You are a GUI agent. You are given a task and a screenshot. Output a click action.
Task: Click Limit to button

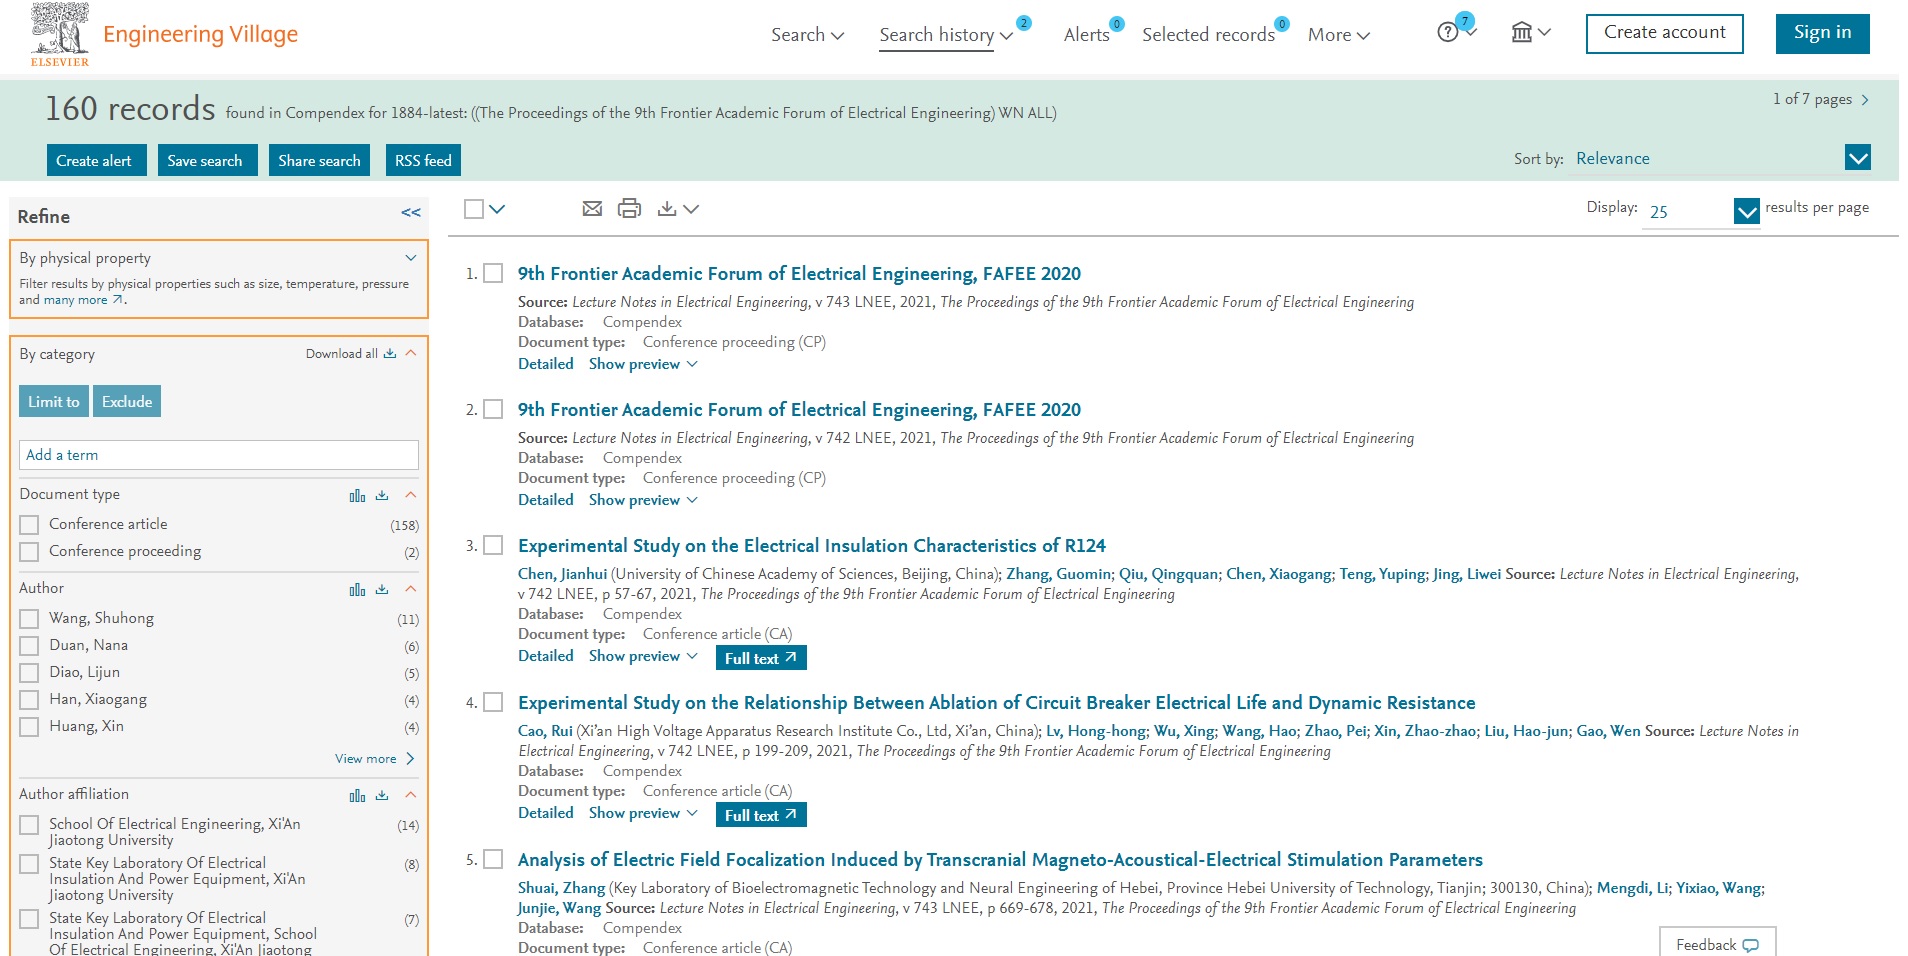(54, 401)
